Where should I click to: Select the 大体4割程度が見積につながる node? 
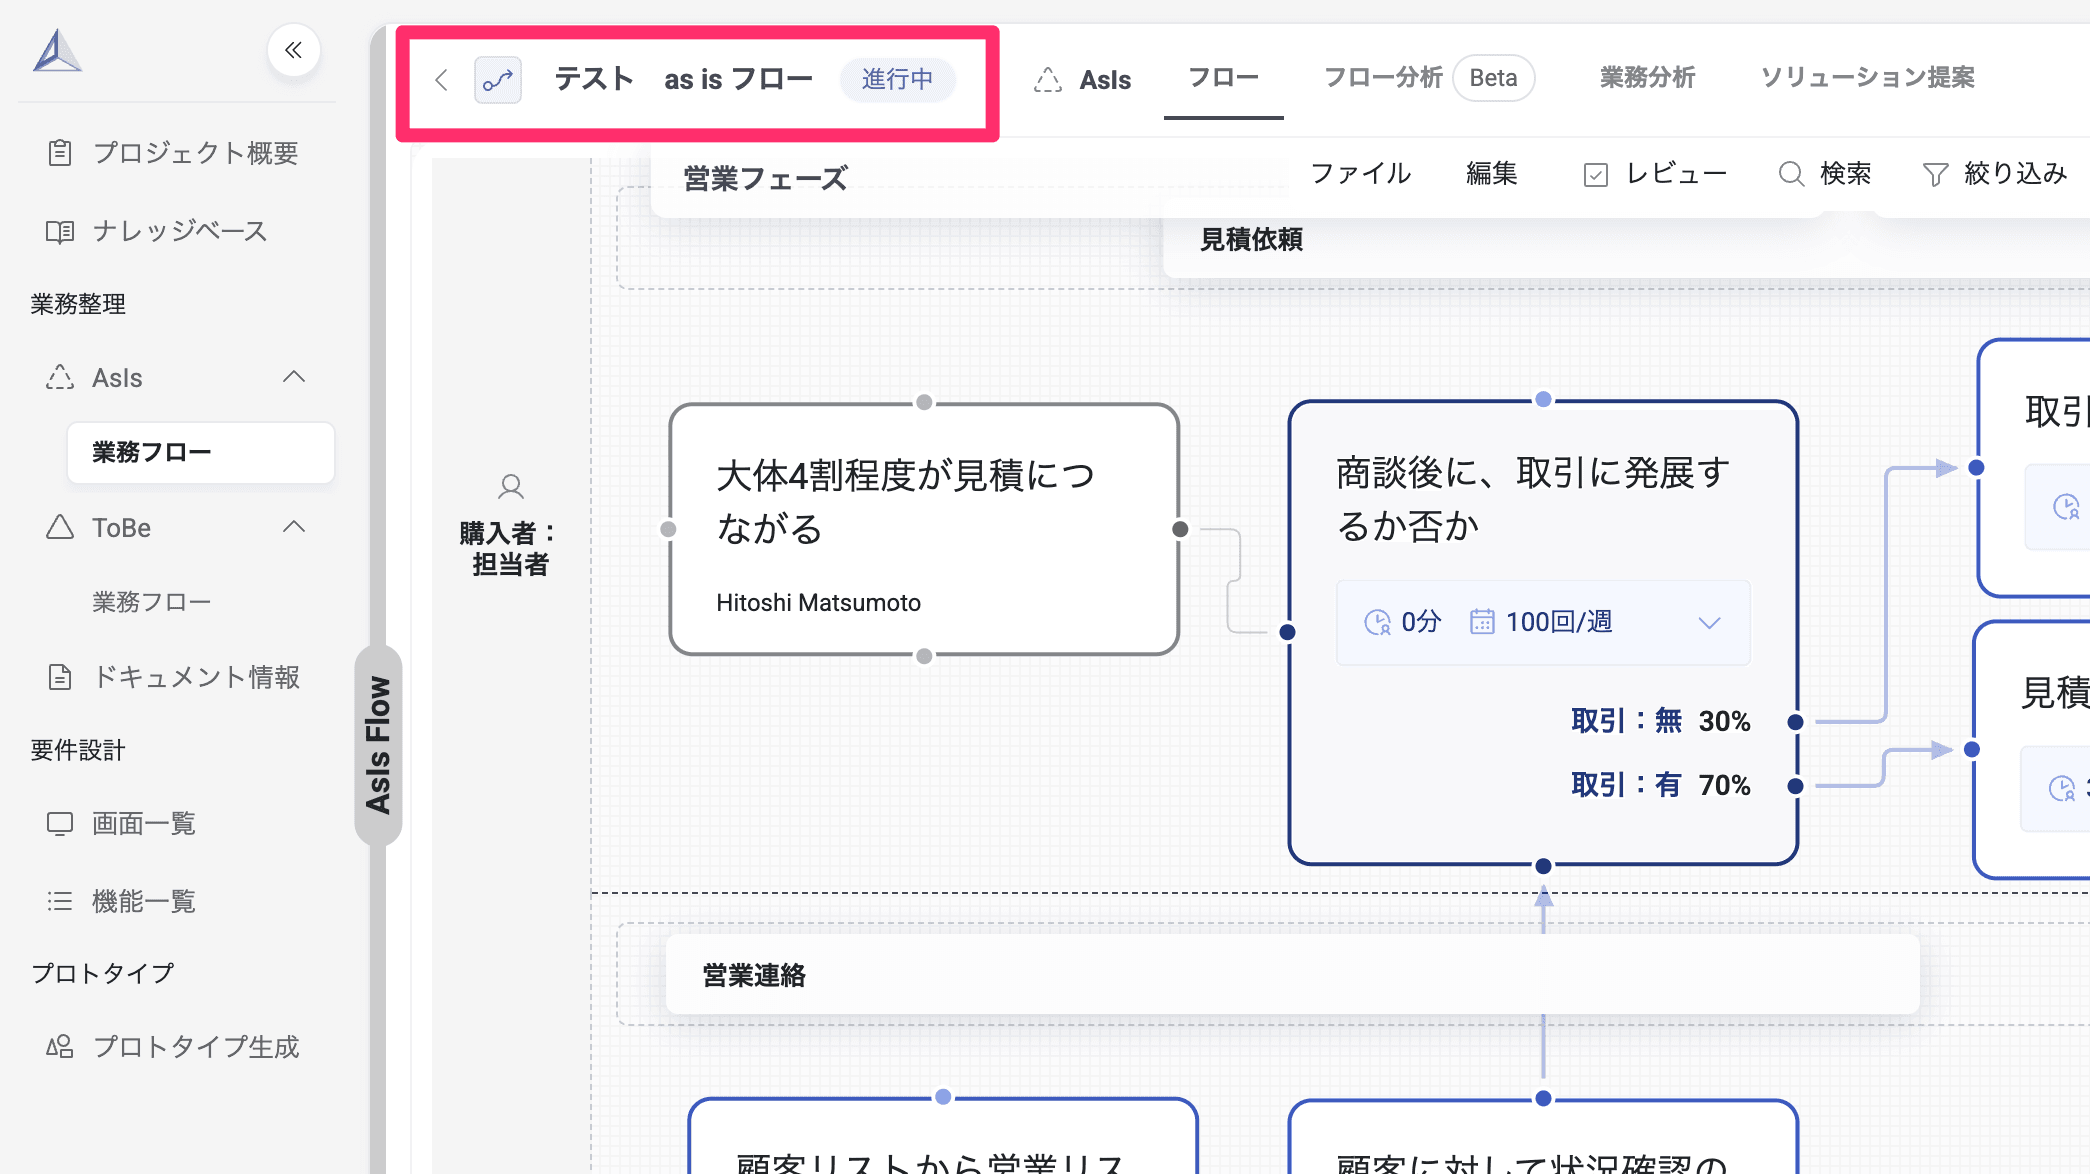(923, 529)
